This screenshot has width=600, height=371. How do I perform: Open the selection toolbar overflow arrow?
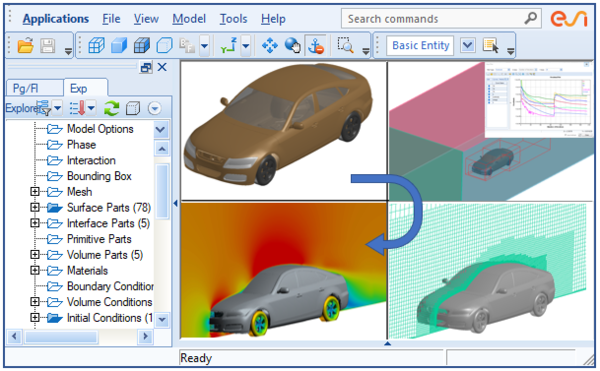pyautogui.click(x=510, y=50)
